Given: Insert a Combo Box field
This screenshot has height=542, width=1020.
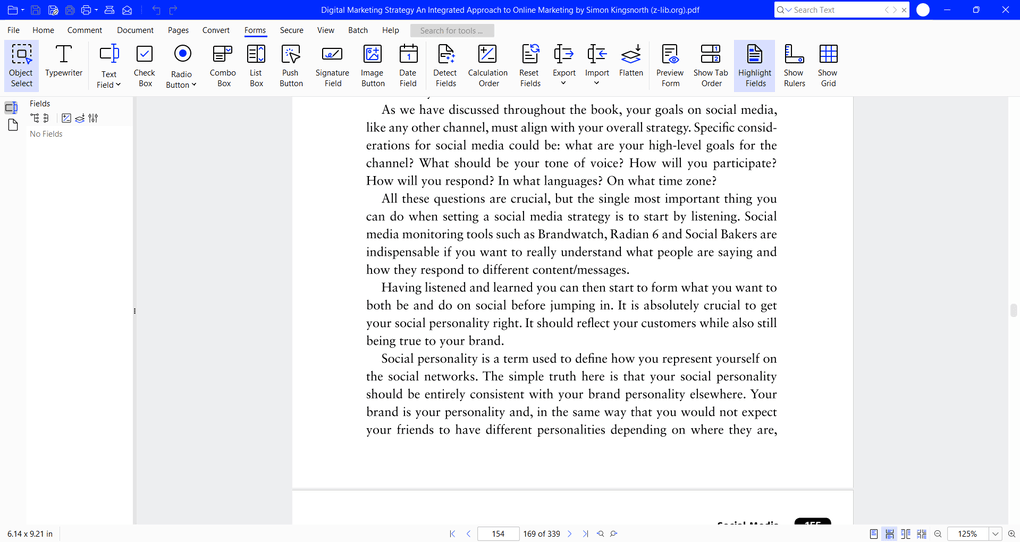Looking at the screenshot, I should (x=223, y=66).
